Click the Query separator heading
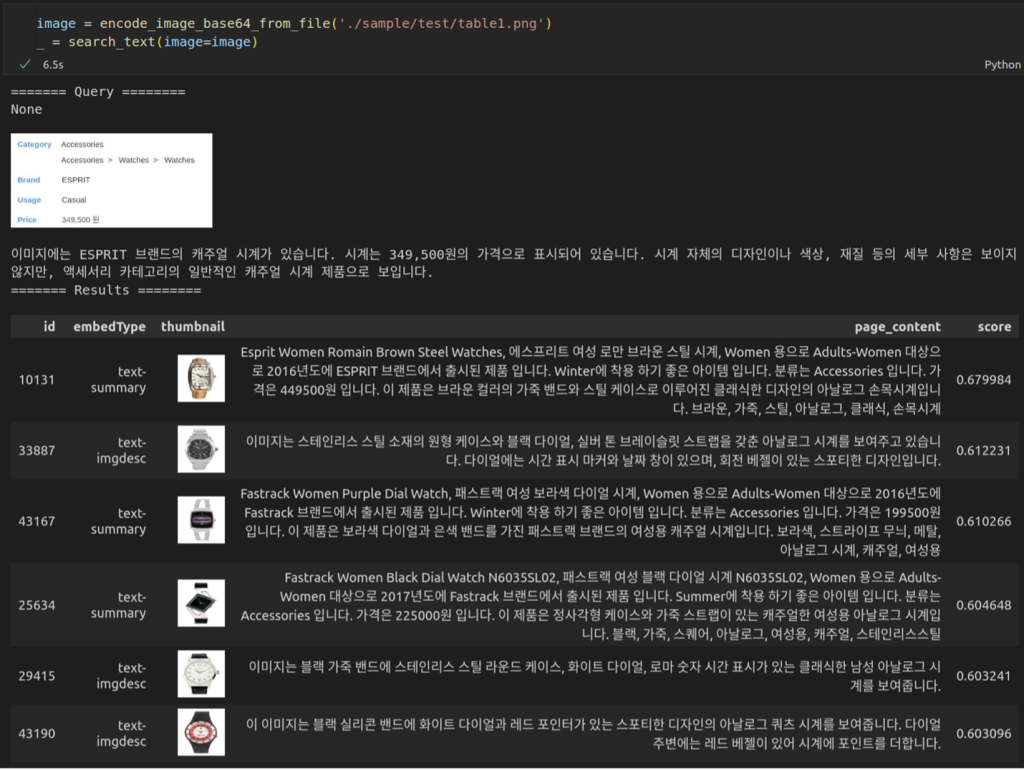Image resolution: width=1024 pixels, height=770 pixels. pyautogui.click(x=98, y=91)
